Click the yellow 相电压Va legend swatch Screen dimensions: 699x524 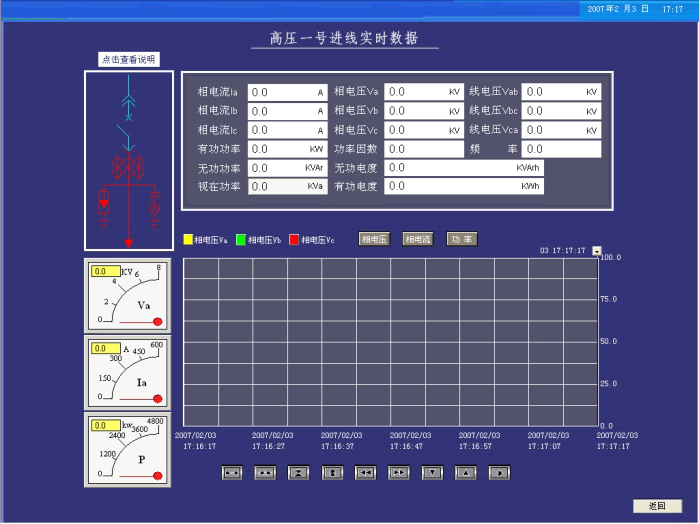pyautogui.click(x=188, y=240)
